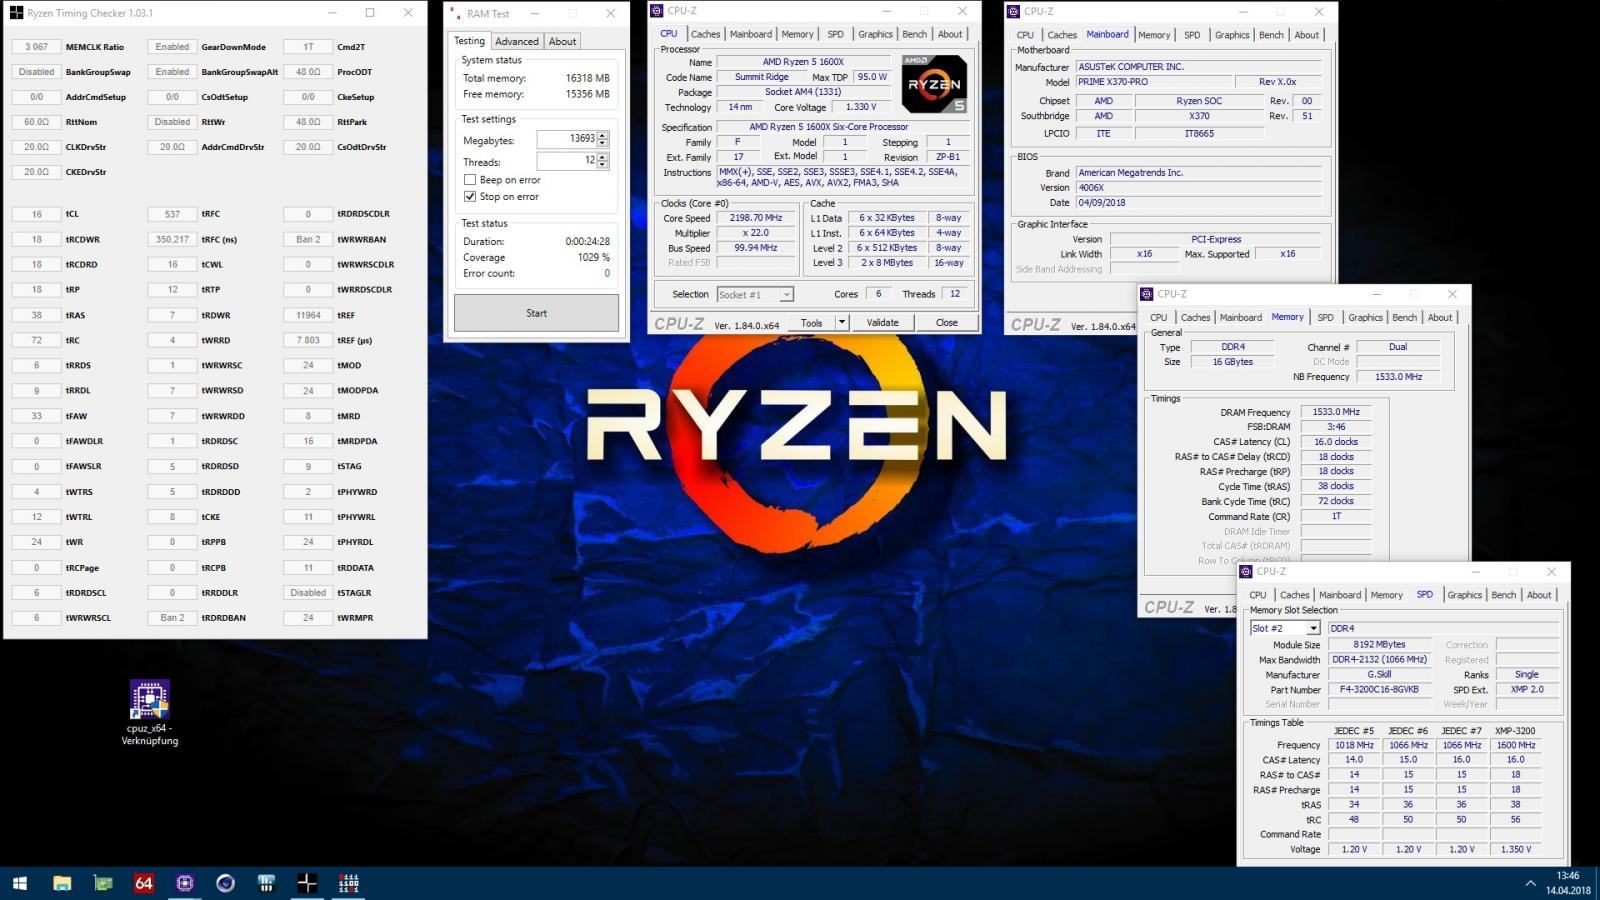Viewport: 1600px width, 900px height.
Task: Select the tCL value field 16
Action: (x=36, y=214)
